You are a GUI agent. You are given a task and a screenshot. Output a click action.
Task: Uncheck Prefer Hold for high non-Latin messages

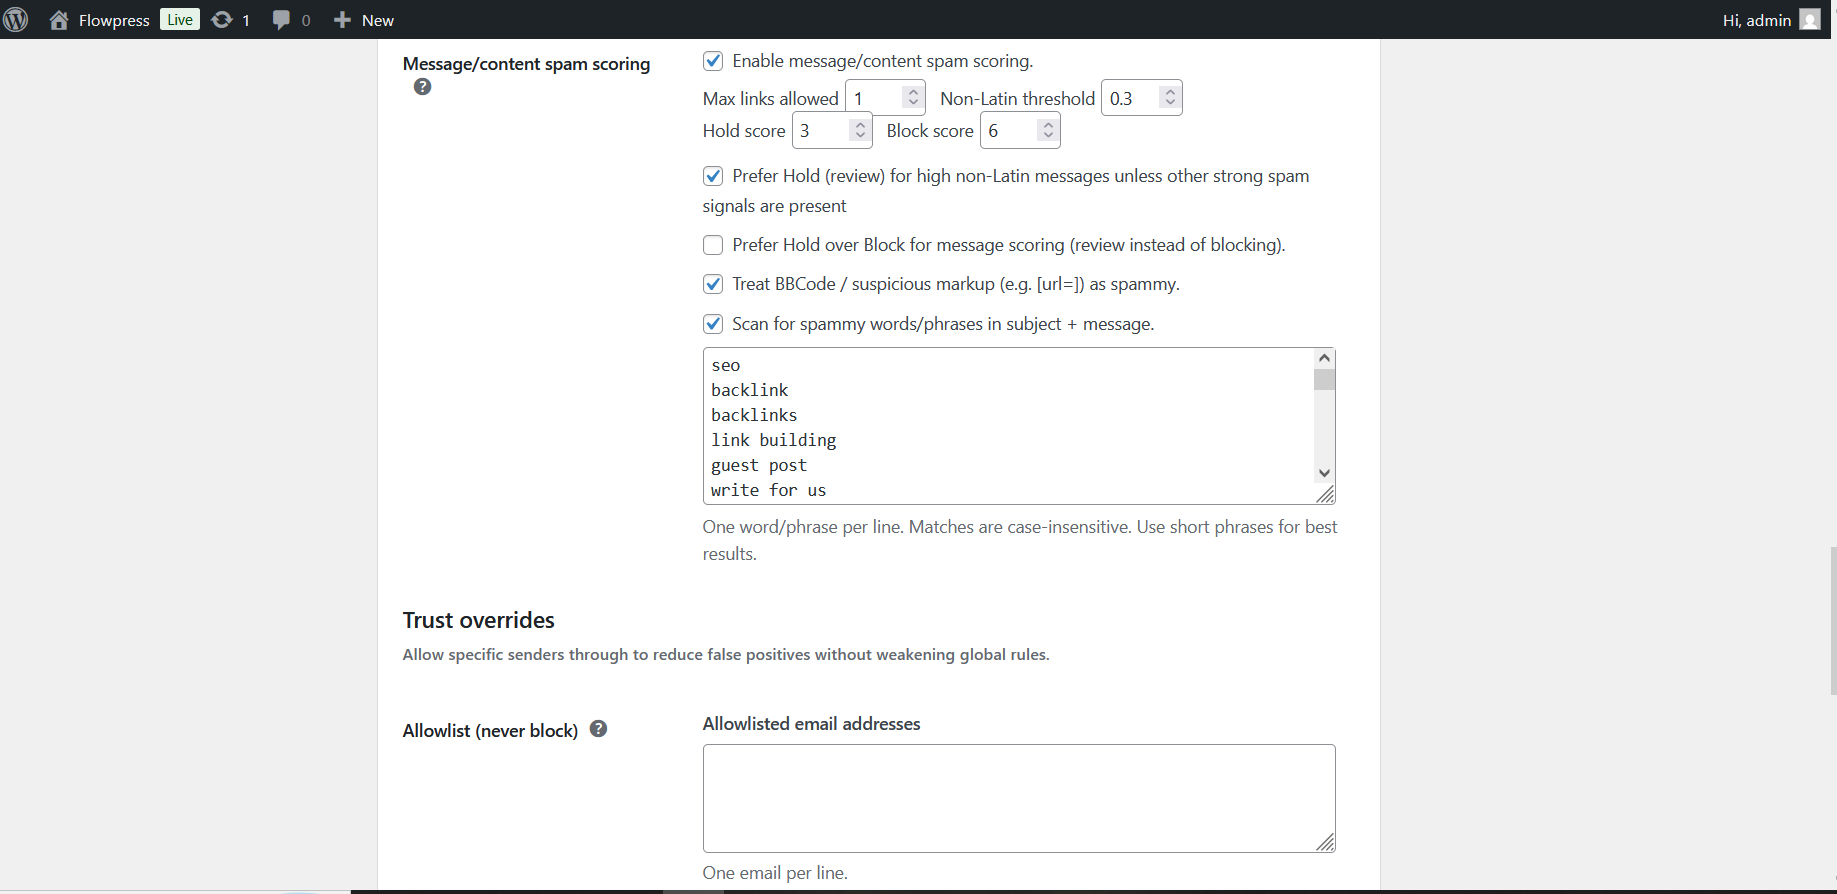(713, 176)
